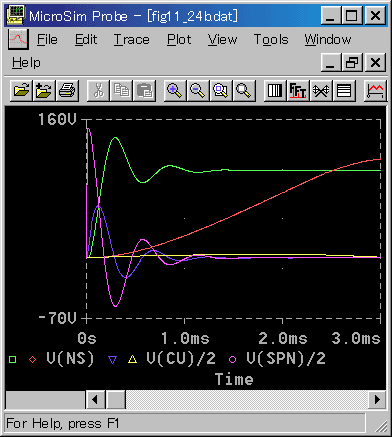Open the Plot menu
Image resolution: width=392 pixels, height=437 pixels.
click(x=179, y=40)
